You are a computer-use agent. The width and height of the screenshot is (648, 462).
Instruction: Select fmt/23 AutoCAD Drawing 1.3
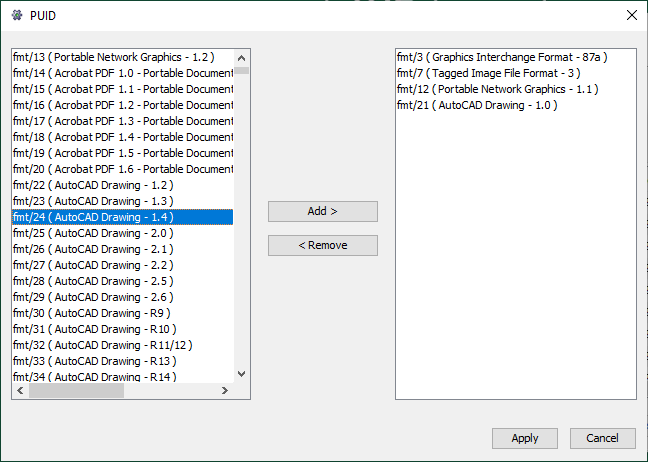click(x=123, y=201)
